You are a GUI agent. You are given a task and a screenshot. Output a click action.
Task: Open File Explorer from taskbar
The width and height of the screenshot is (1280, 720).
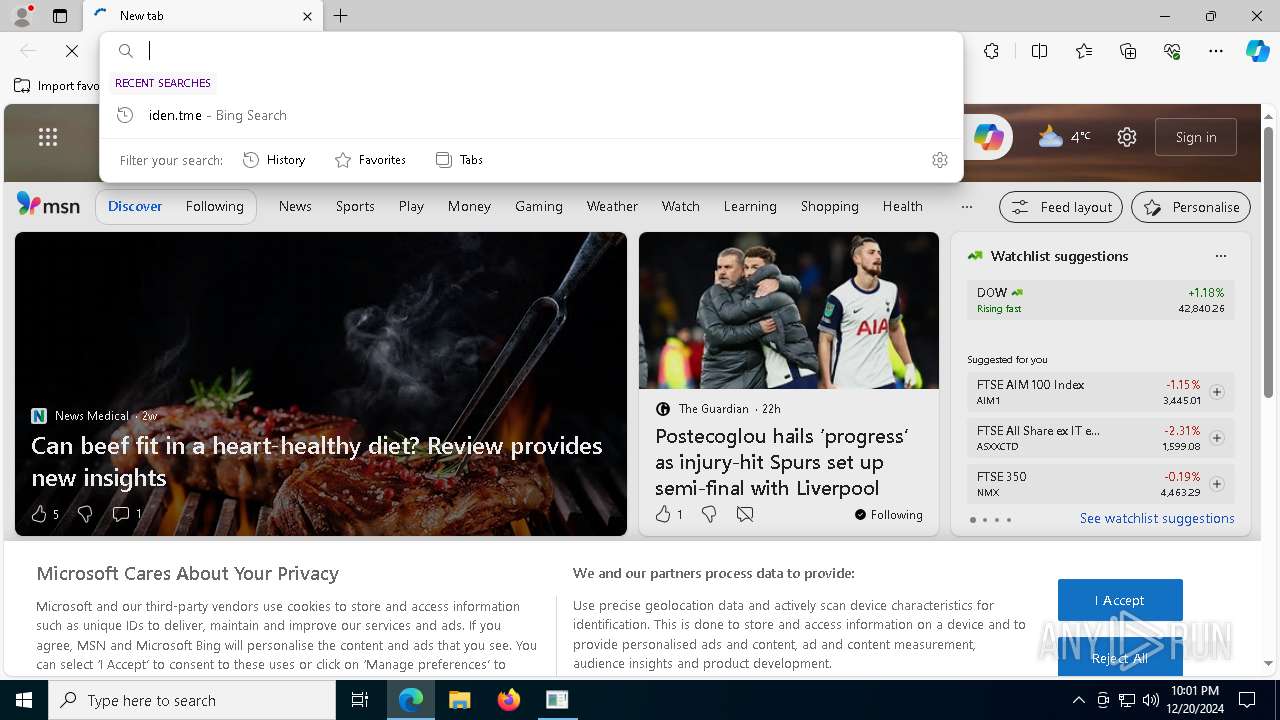[459, 700]
